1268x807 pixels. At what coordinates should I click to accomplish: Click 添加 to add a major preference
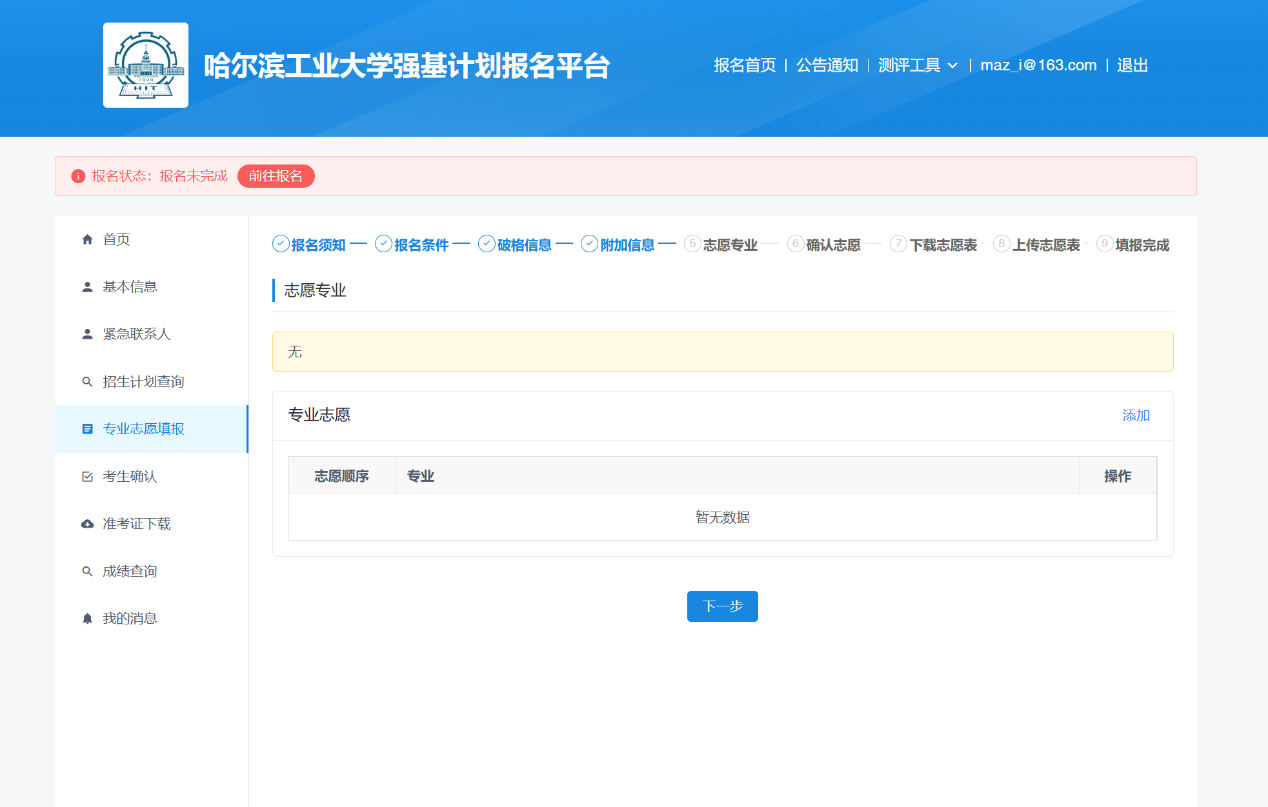click(1136, 415)
